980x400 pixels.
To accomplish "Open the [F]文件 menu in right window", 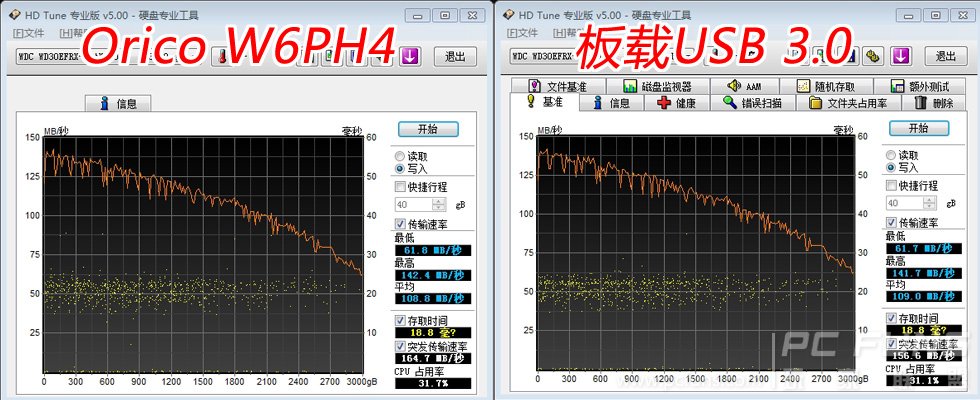I will click(522, 32).
